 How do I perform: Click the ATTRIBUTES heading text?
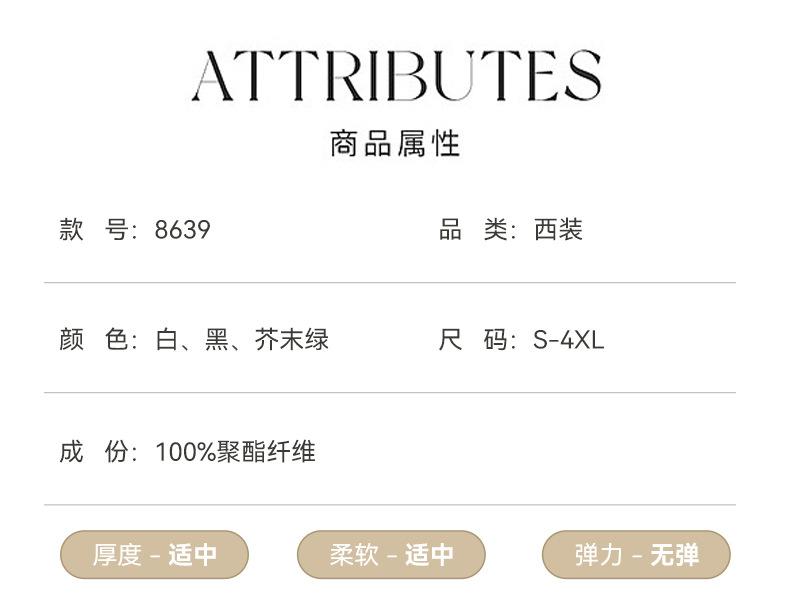[395, 77]
